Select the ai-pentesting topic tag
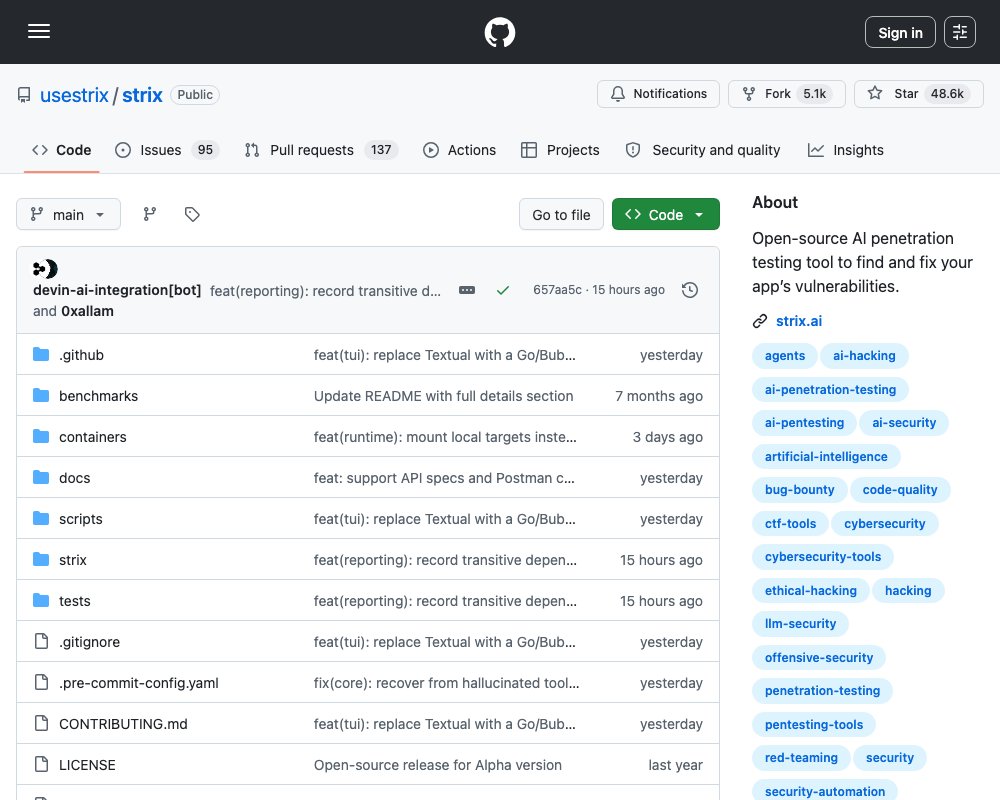Image resolution: width=1000 pixels, height=800 pixels. [x=804, y=423]
